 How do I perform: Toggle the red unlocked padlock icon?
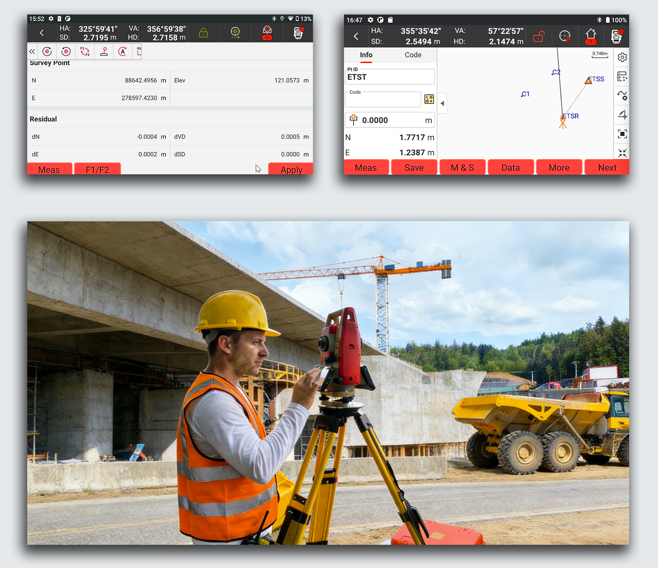point(539,36)
